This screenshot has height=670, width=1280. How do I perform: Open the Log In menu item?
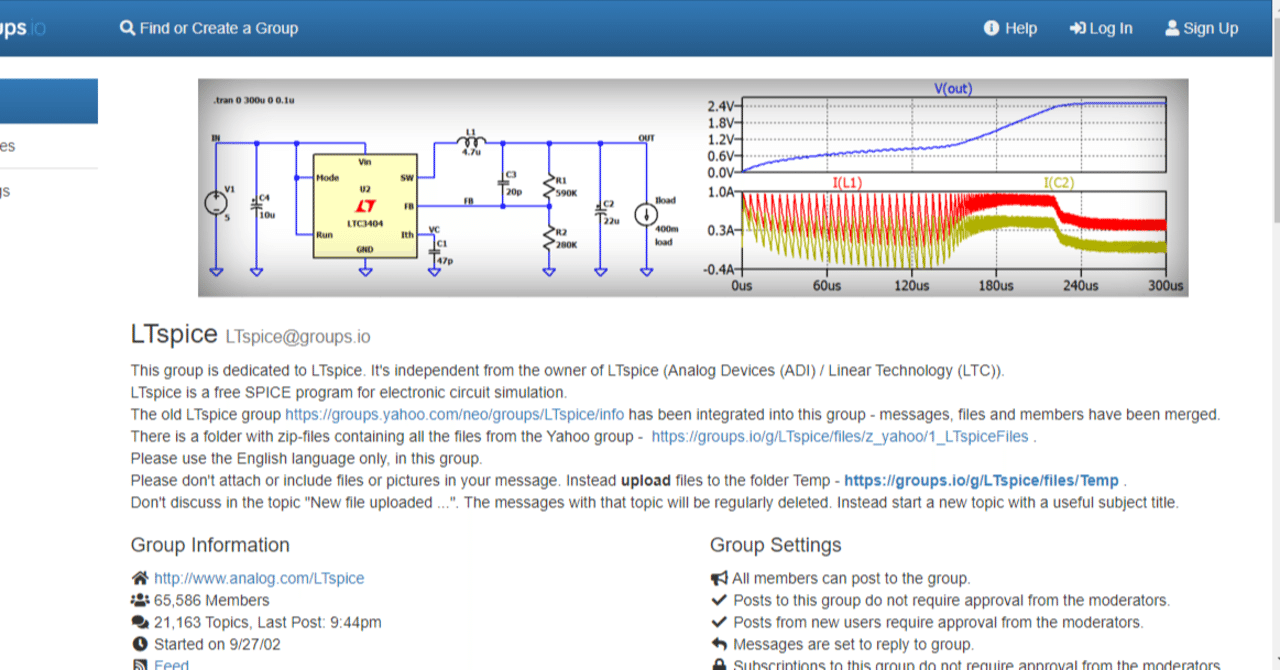pos(1101,28)
